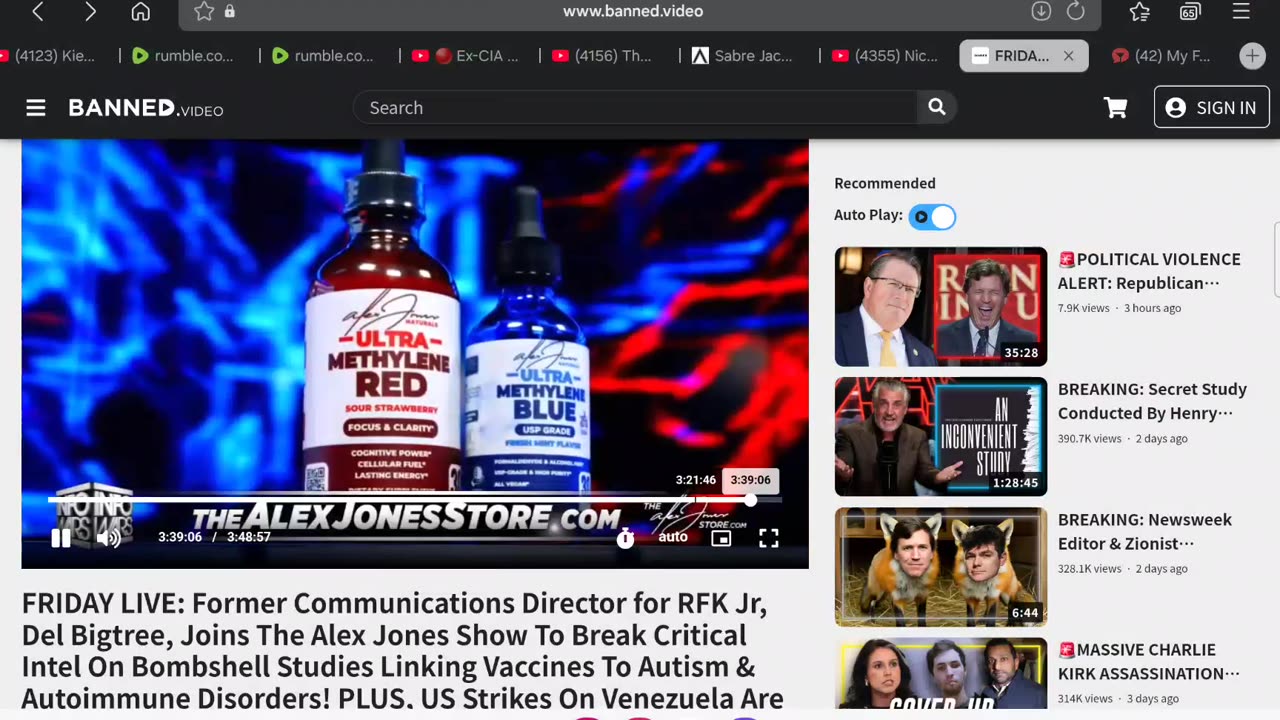Click the 3:39:06 progress handle knob
The image size is (1280, 720).
coord(750,500)
